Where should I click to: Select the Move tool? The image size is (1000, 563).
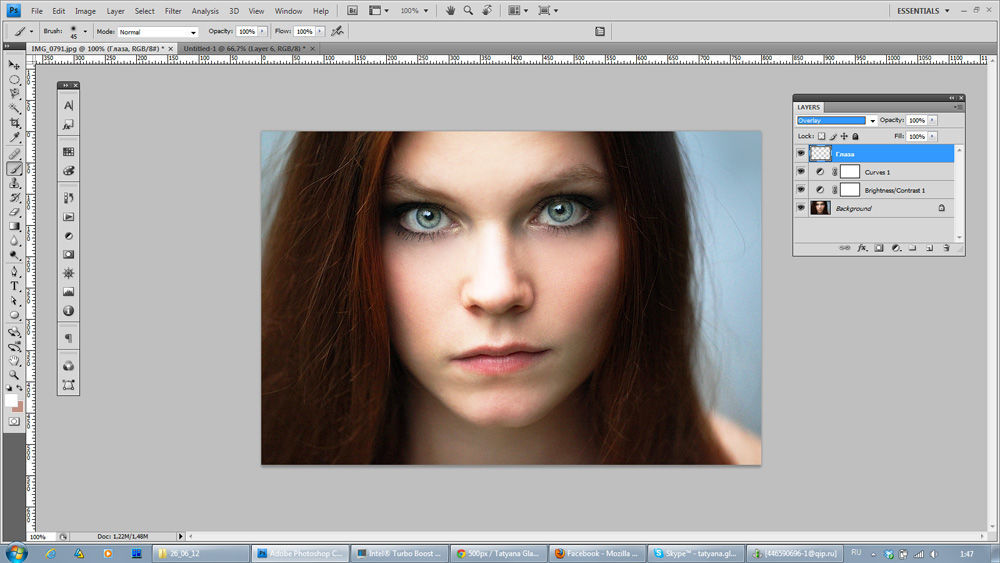pos(14,65)
